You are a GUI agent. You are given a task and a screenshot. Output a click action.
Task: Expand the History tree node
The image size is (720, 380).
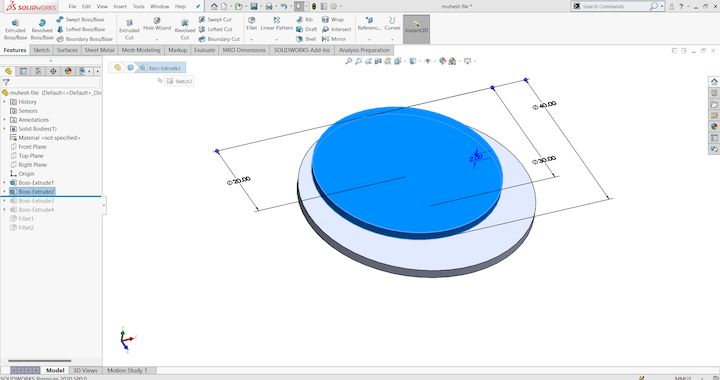(5, 101)
